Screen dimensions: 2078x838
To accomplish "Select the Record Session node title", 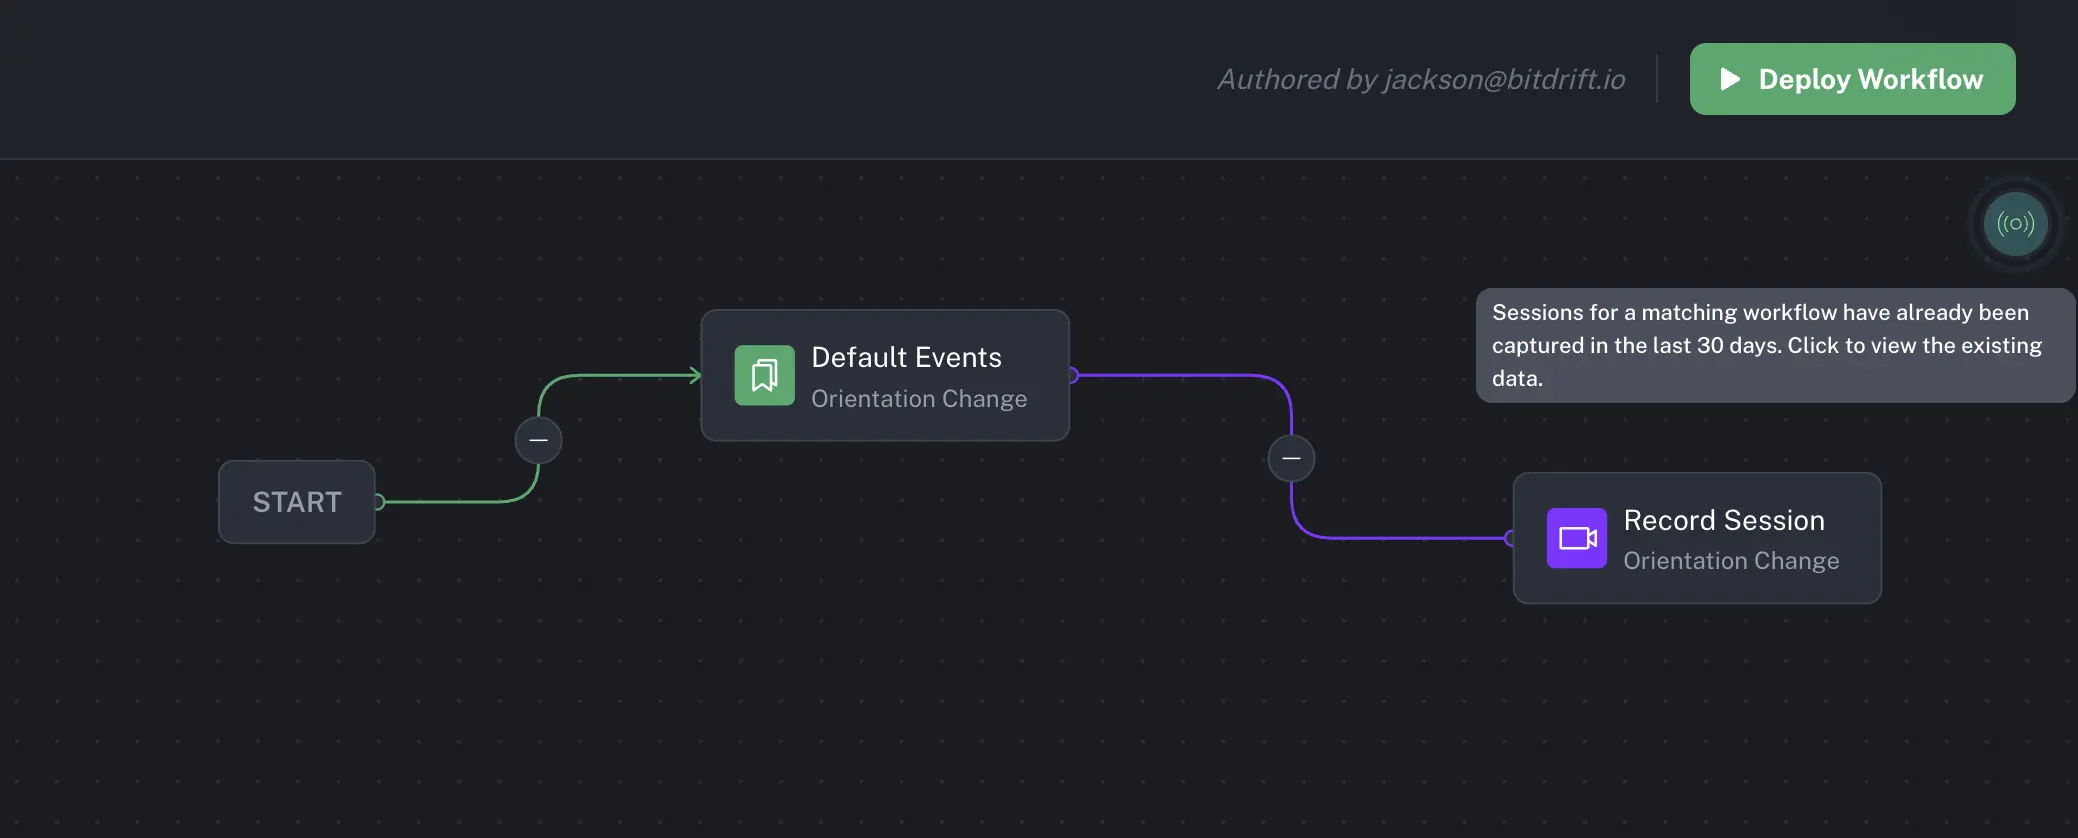I will pyautogui.click(x=1723, y=520).
